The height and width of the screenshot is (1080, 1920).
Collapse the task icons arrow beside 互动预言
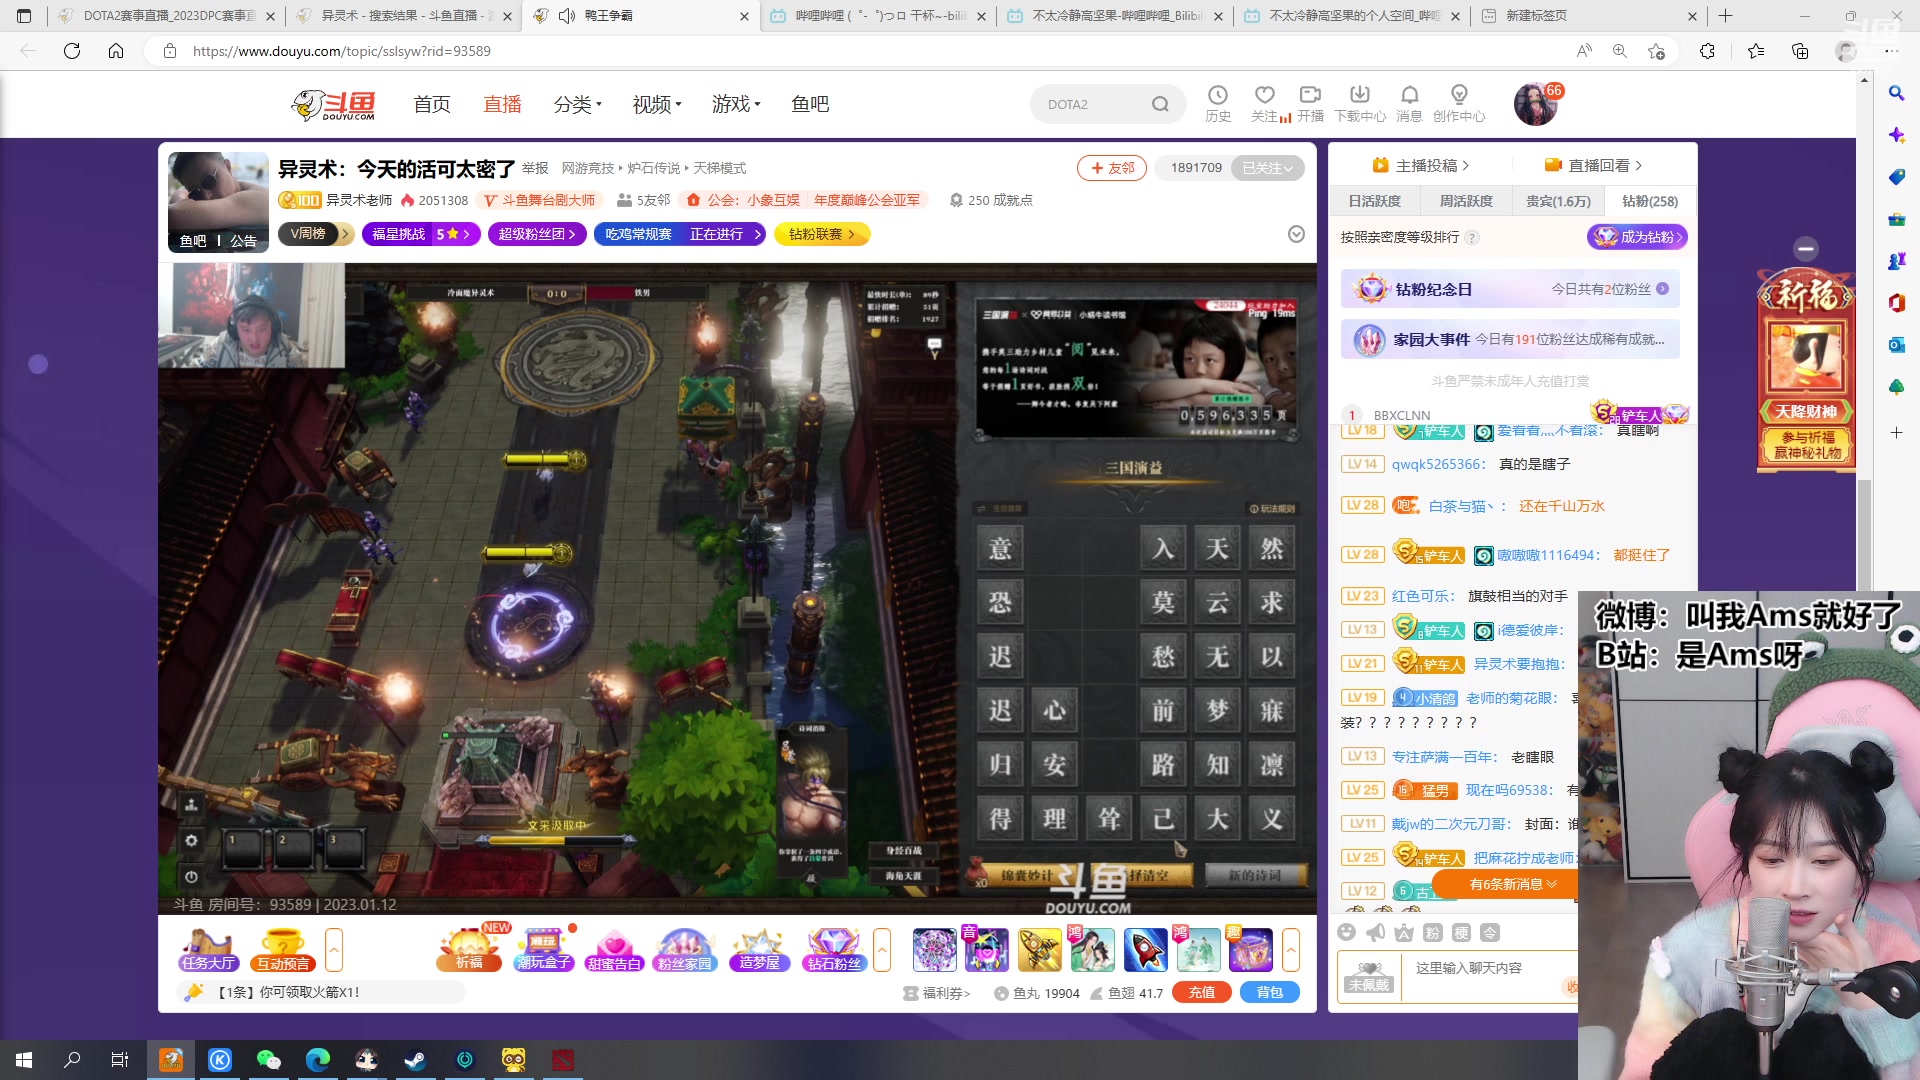334,950
